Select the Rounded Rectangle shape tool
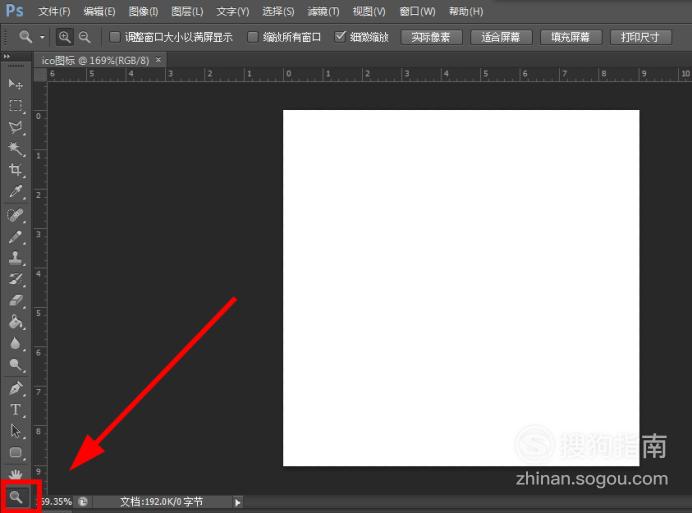 click(15, 453)
